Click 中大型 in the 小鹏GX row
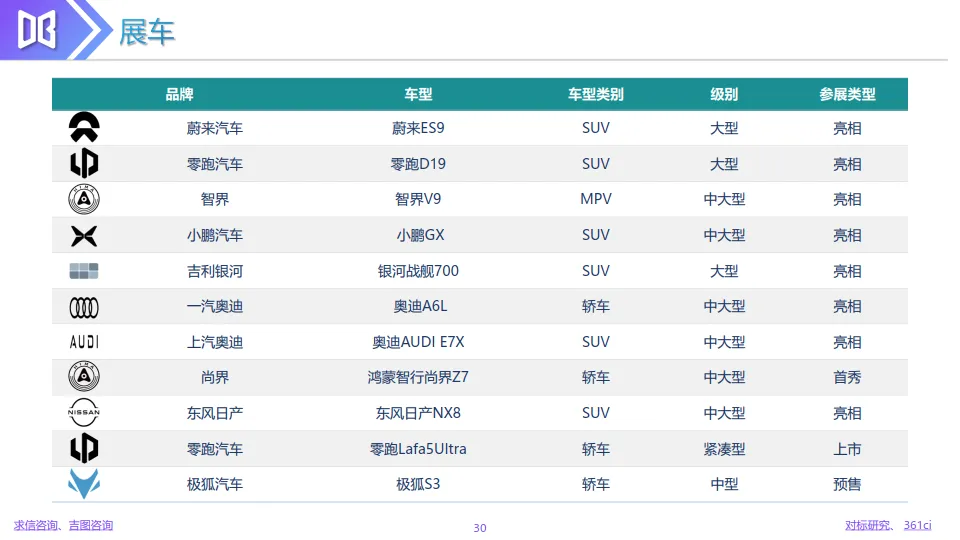The height and width of the screenshot is (540, 960). pos(724,235)
